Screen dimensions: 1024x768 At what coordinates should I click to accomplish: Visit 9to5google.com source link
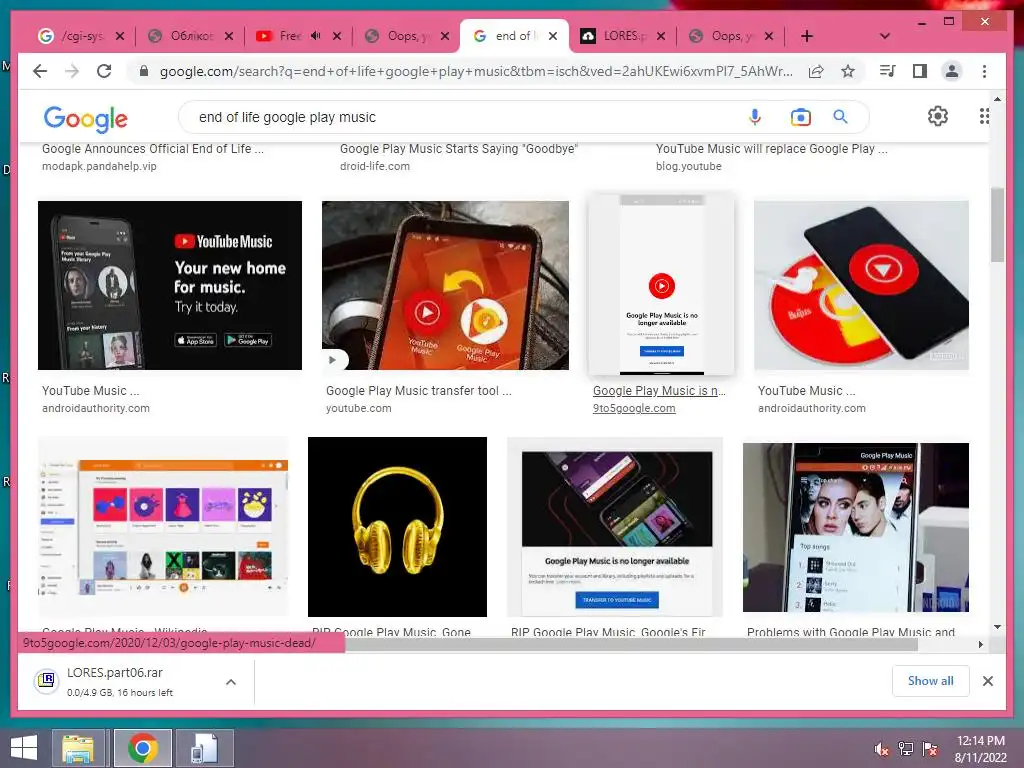coord(634,408)
